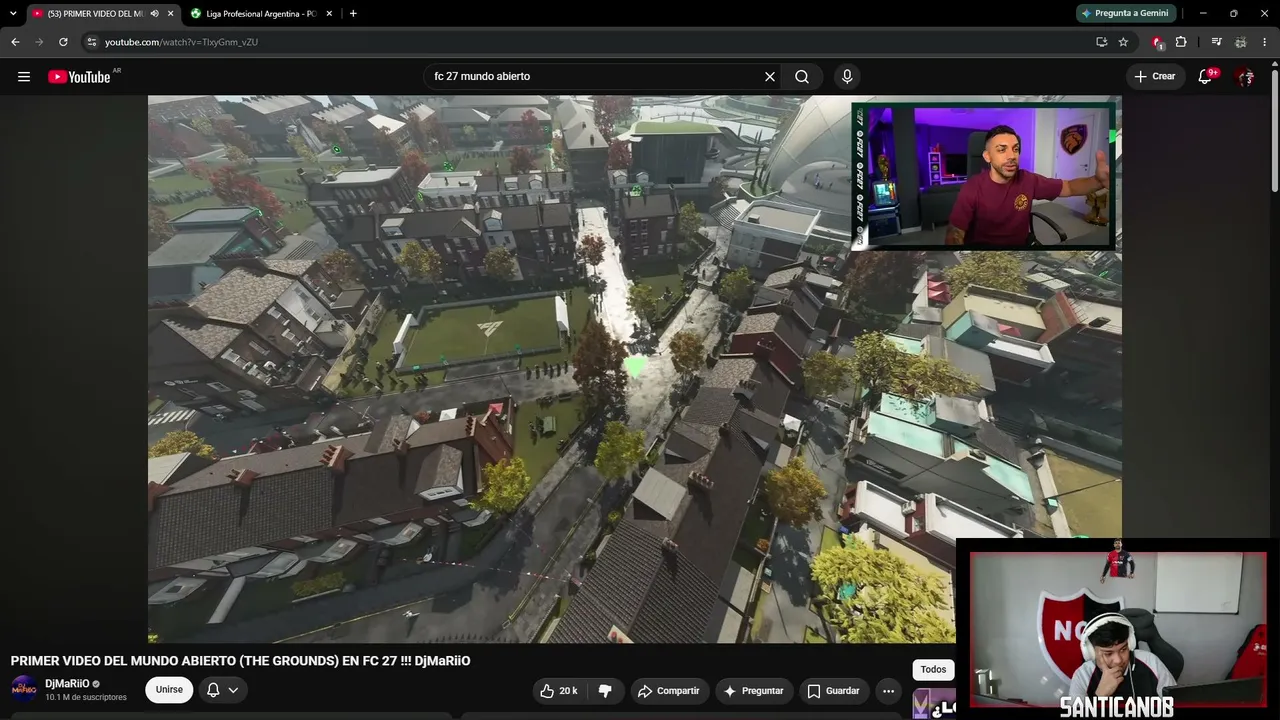The height and width of the screenshot is (720, 1280).
Task: Close the Liga Profesional Argentina tab
Action: (329, 14)
